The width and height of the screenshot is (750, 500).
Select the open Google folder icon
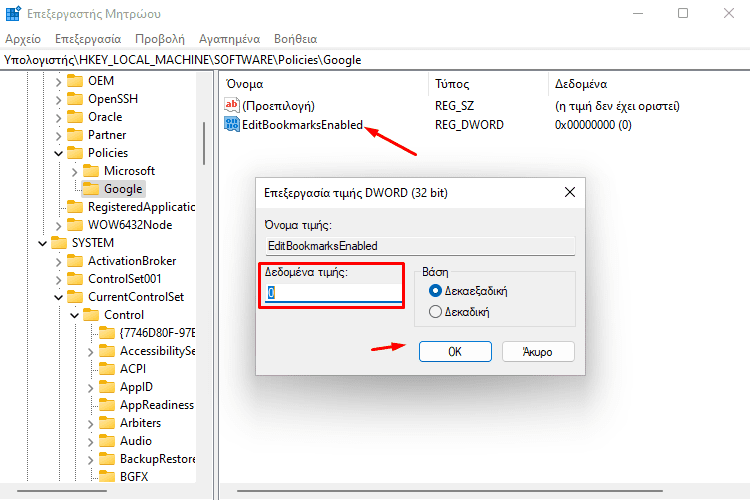91,189
